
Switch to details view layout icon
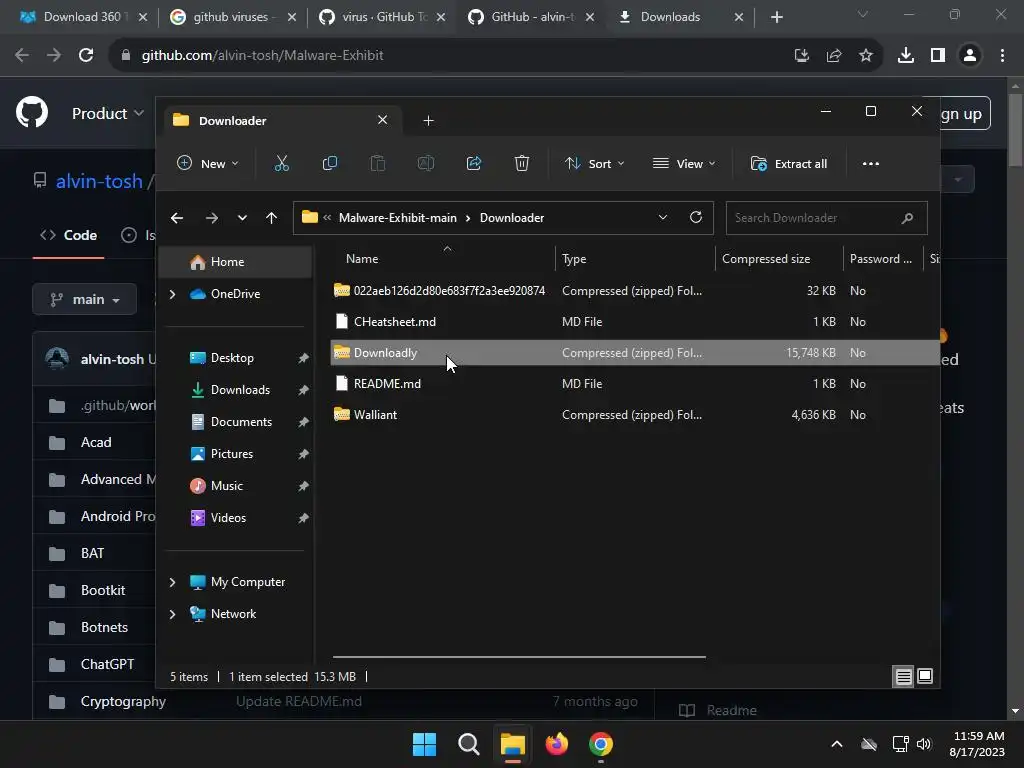903,677
